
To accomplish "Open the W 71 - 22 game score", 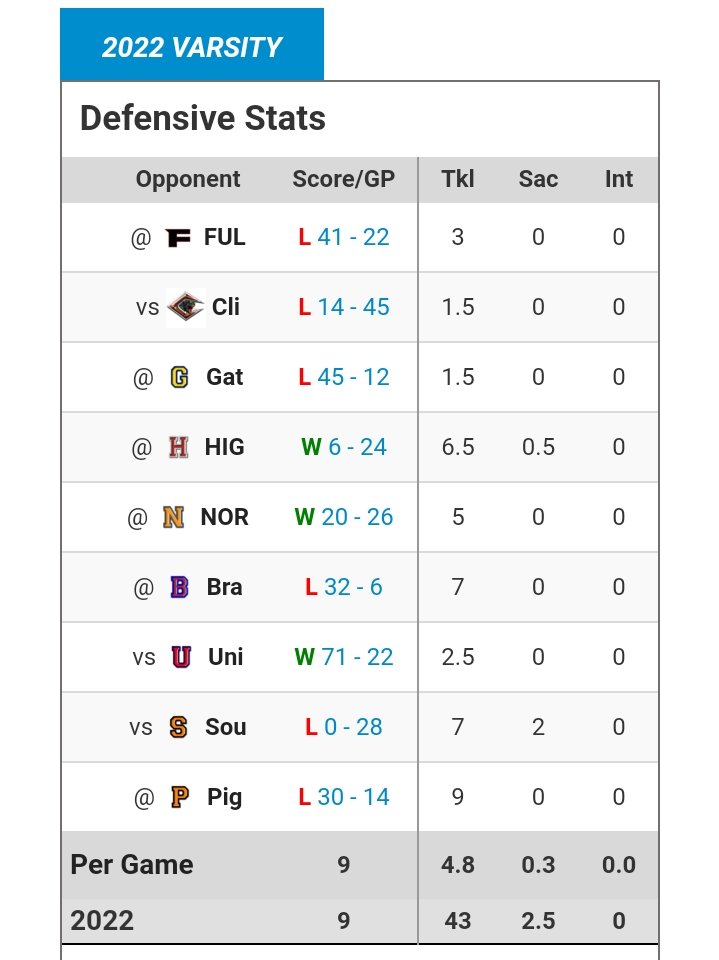I will tap(344, 657).
